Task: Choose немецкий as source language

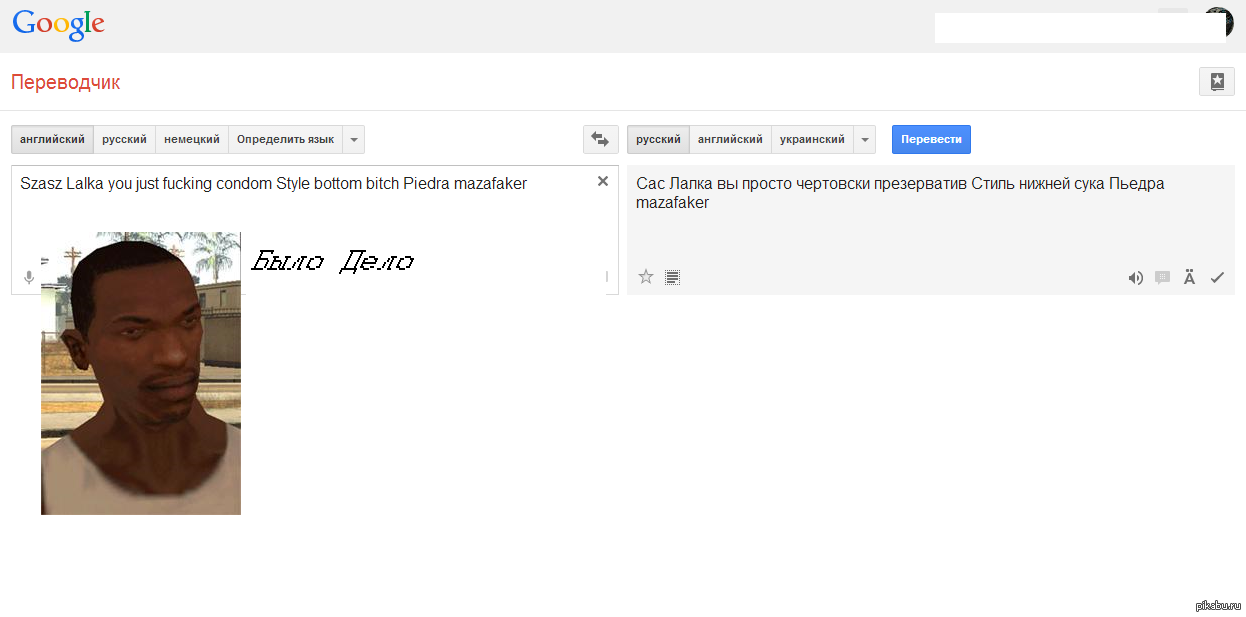Action: [192, 140]
